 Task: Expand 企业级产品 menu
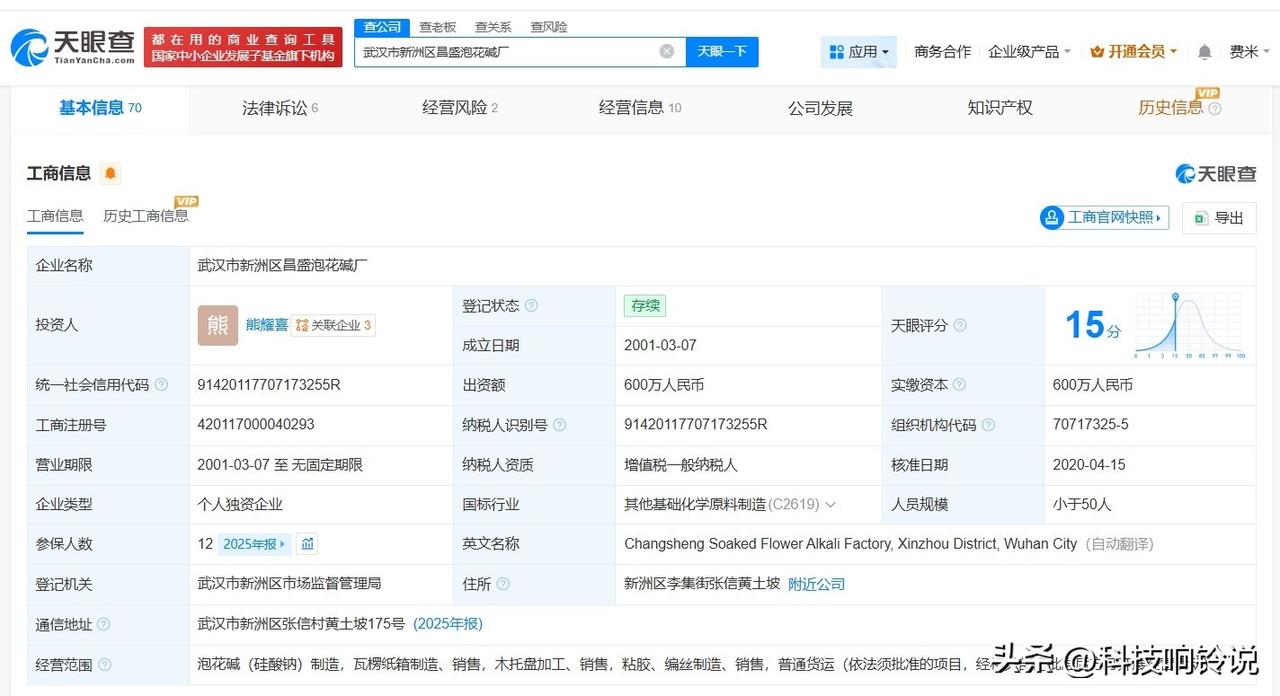pyautogui.click(x=1029, y=52)
